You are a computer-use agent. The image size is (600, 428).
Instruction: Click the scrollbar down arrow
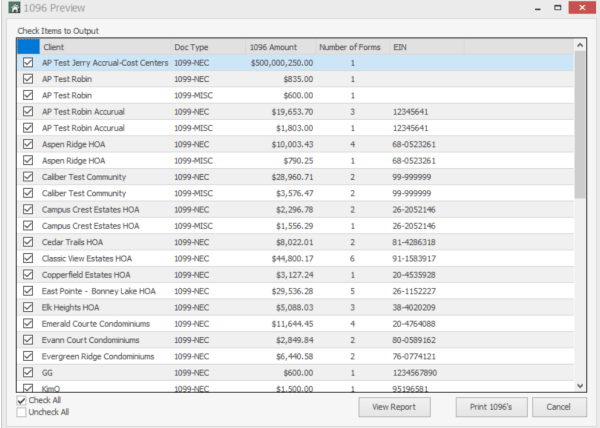click(x=580, y=386)
